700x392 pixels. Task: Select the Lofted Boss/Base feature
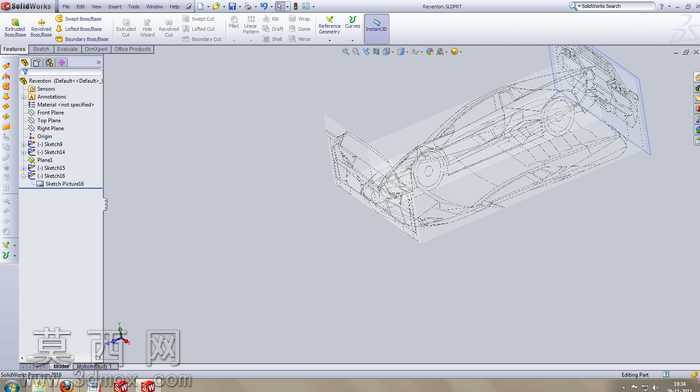click(79, 29)
